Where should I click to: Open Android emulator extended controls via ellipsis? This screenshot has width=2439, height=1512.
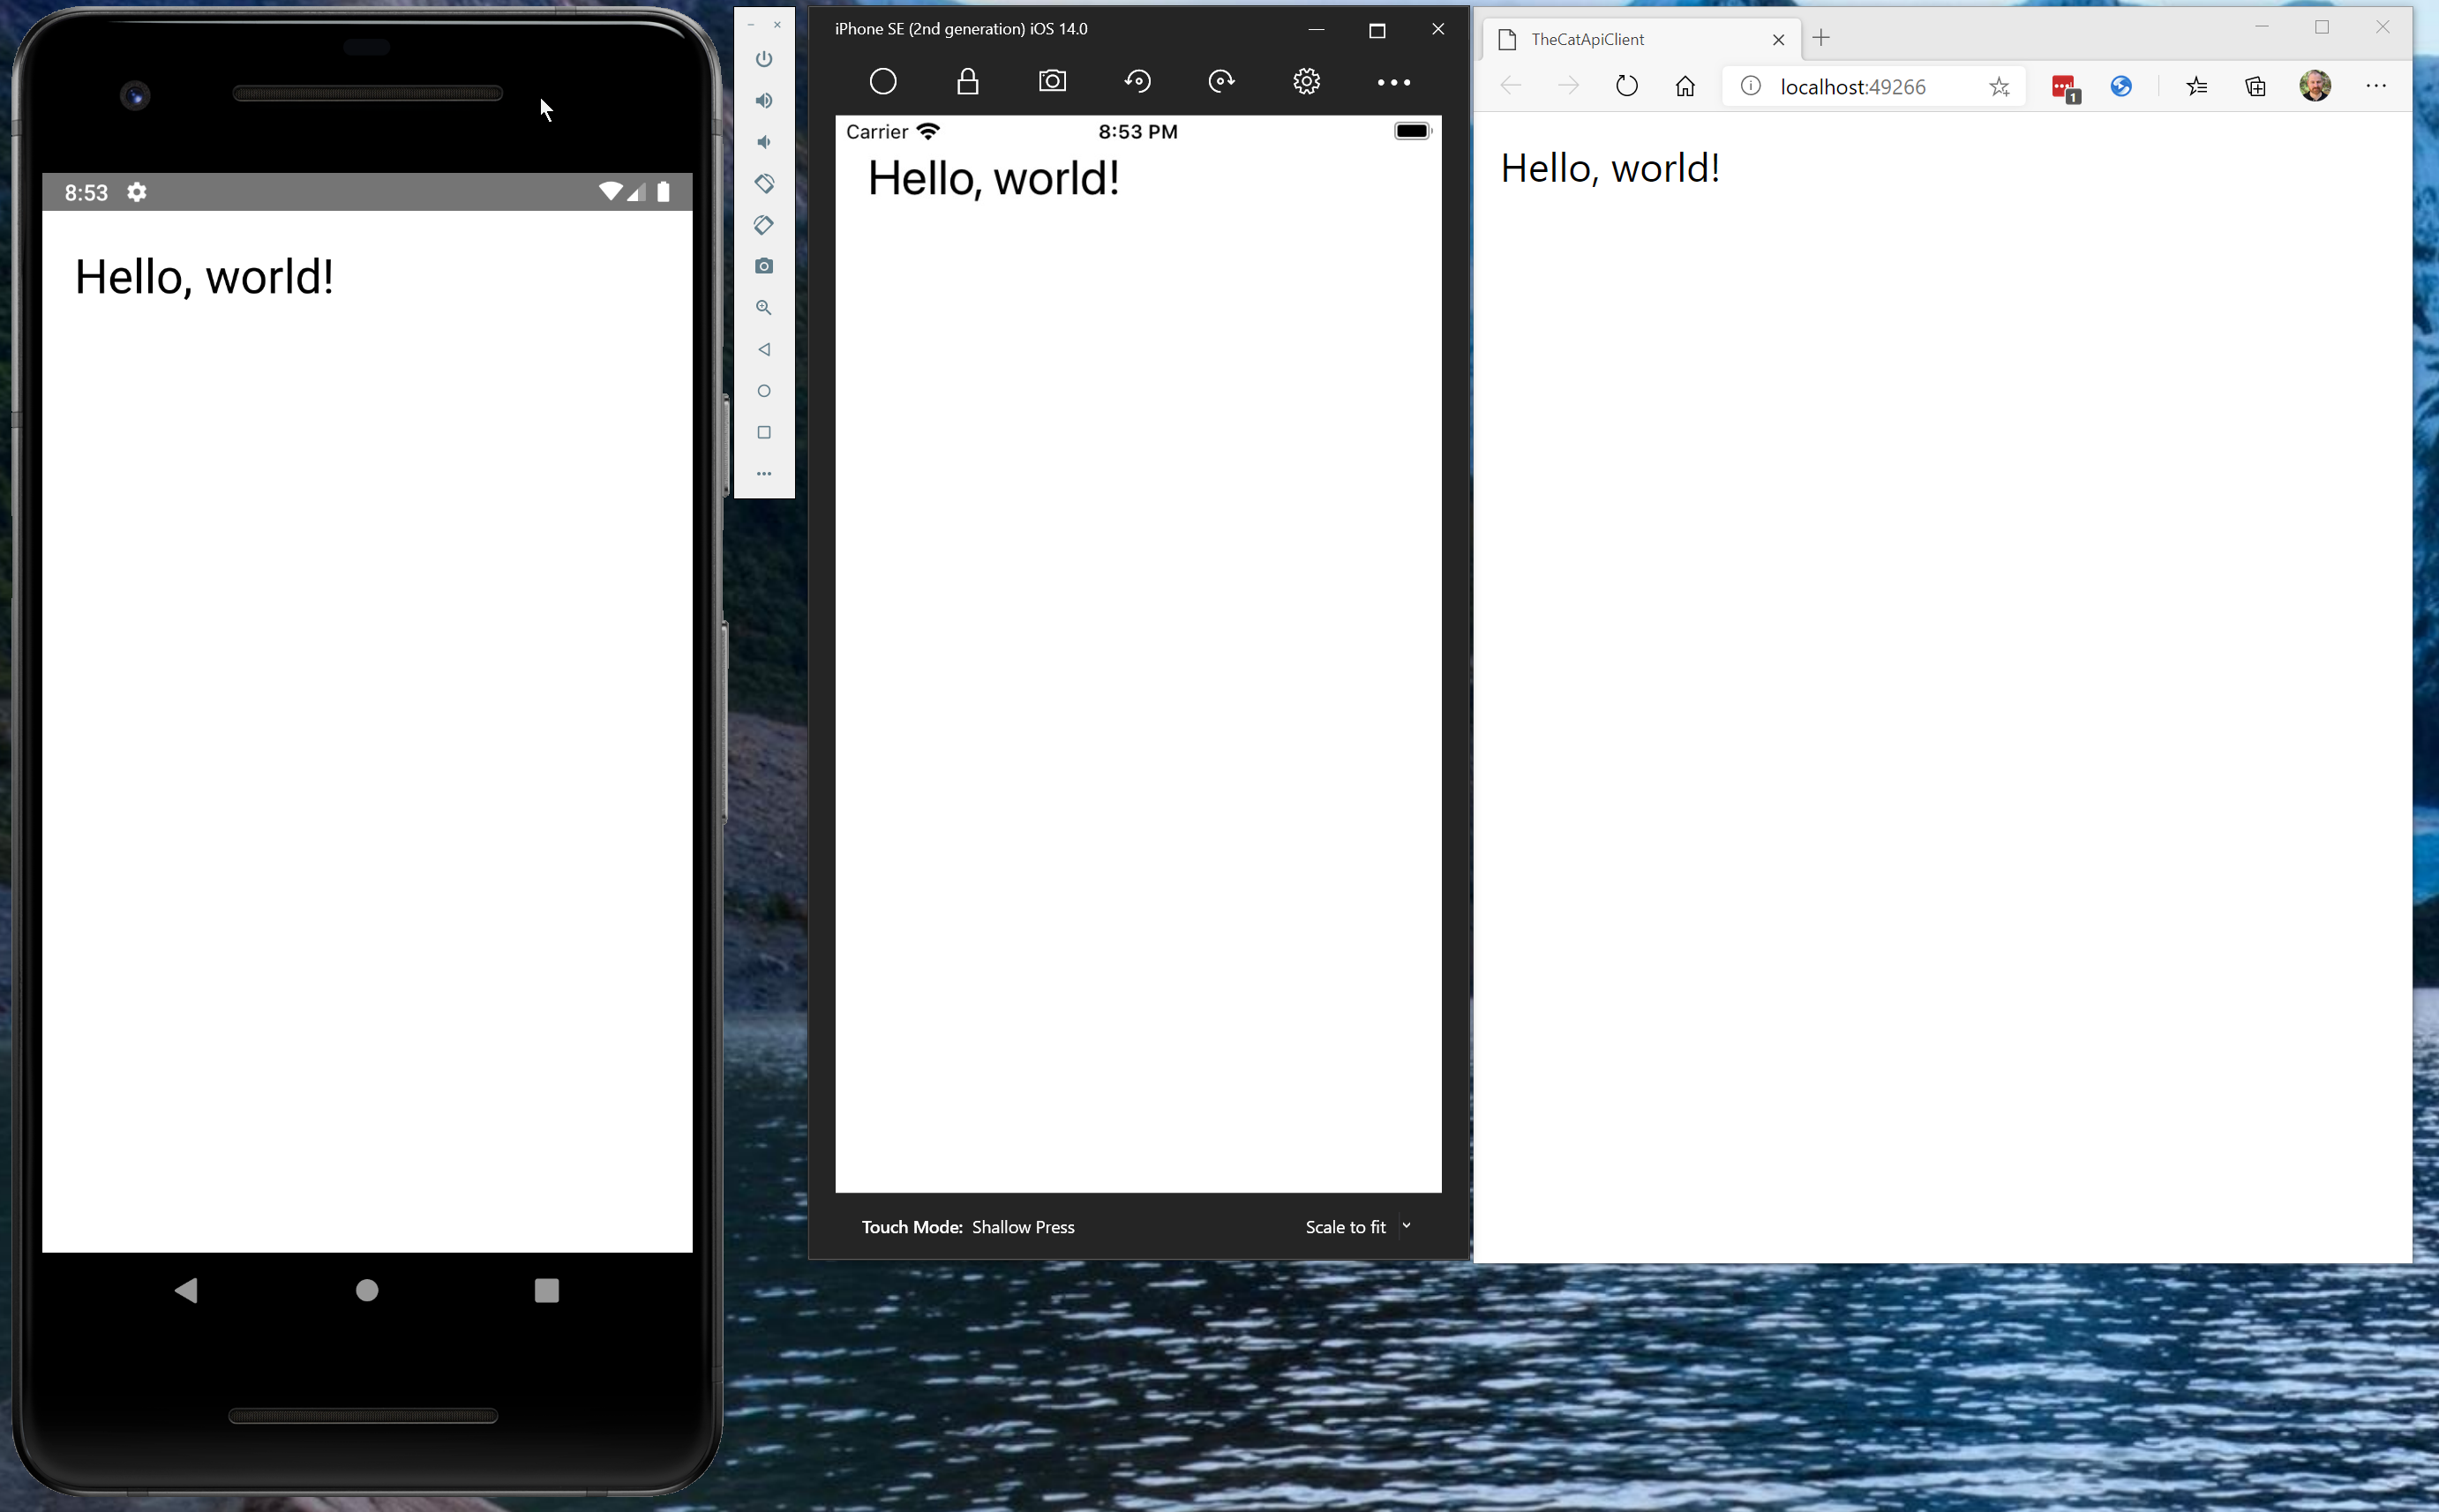[764, 473]
